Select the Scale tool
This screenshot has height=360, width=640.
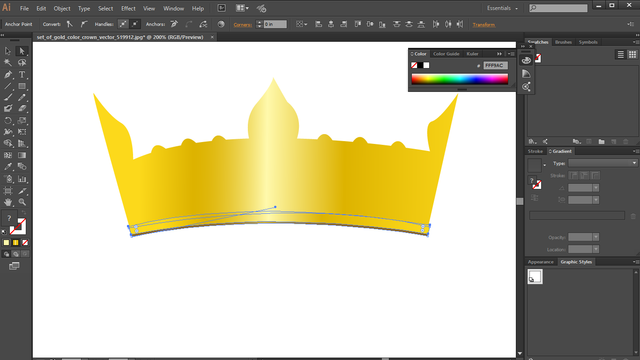[22, 120]
